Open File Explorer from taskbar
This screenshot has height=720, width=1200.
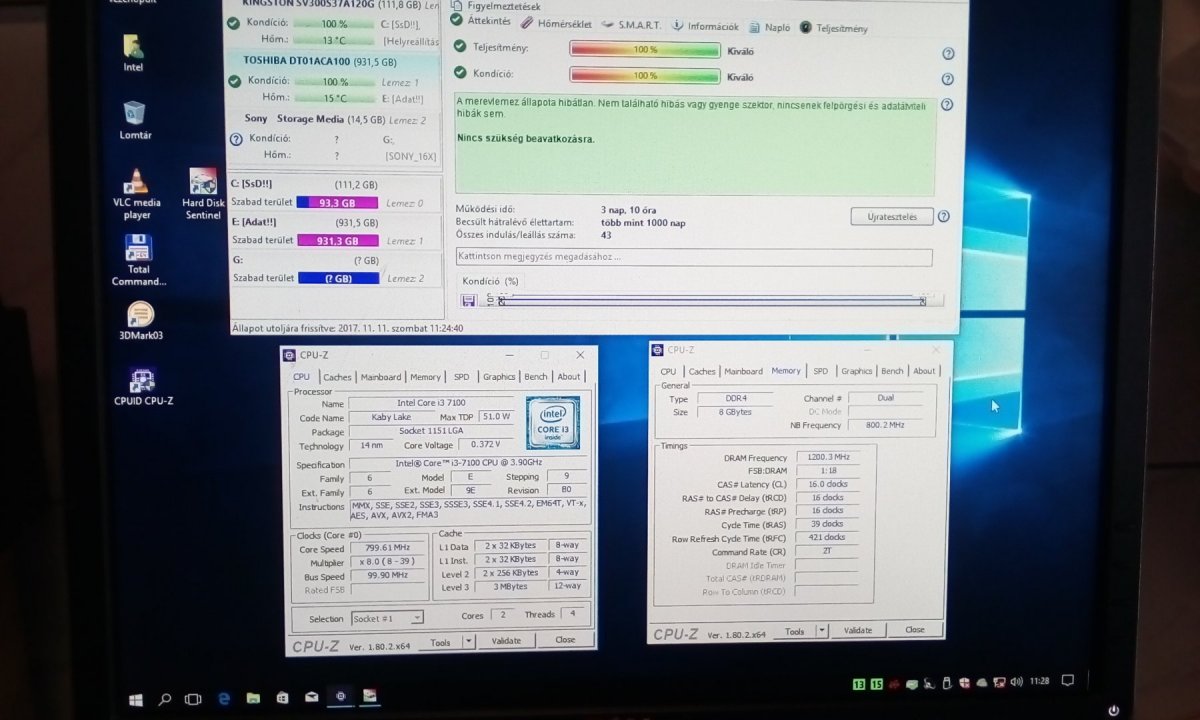click(253, 698)
